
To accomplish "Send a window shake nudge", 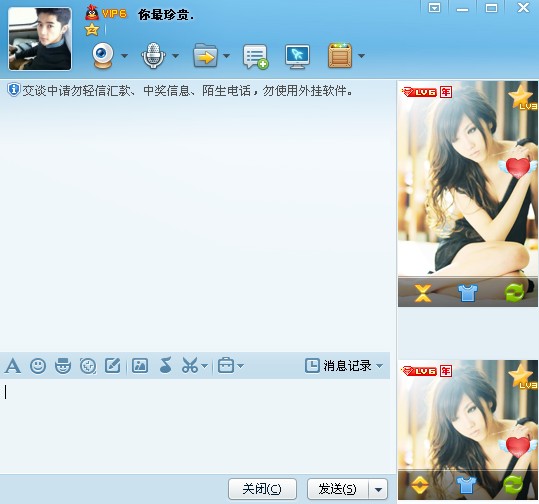I will coord(88,366).
